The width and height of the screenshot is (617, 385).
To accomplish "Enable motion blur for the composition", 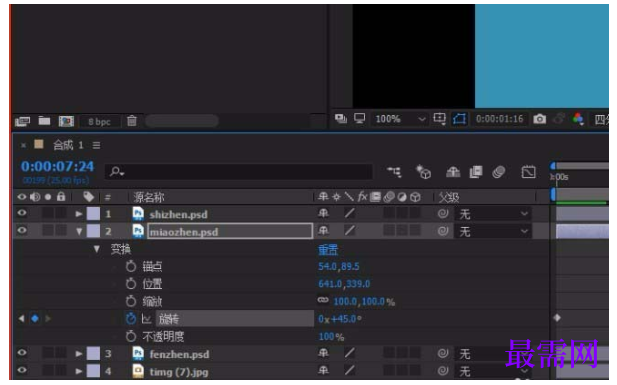I will (499, 172).
